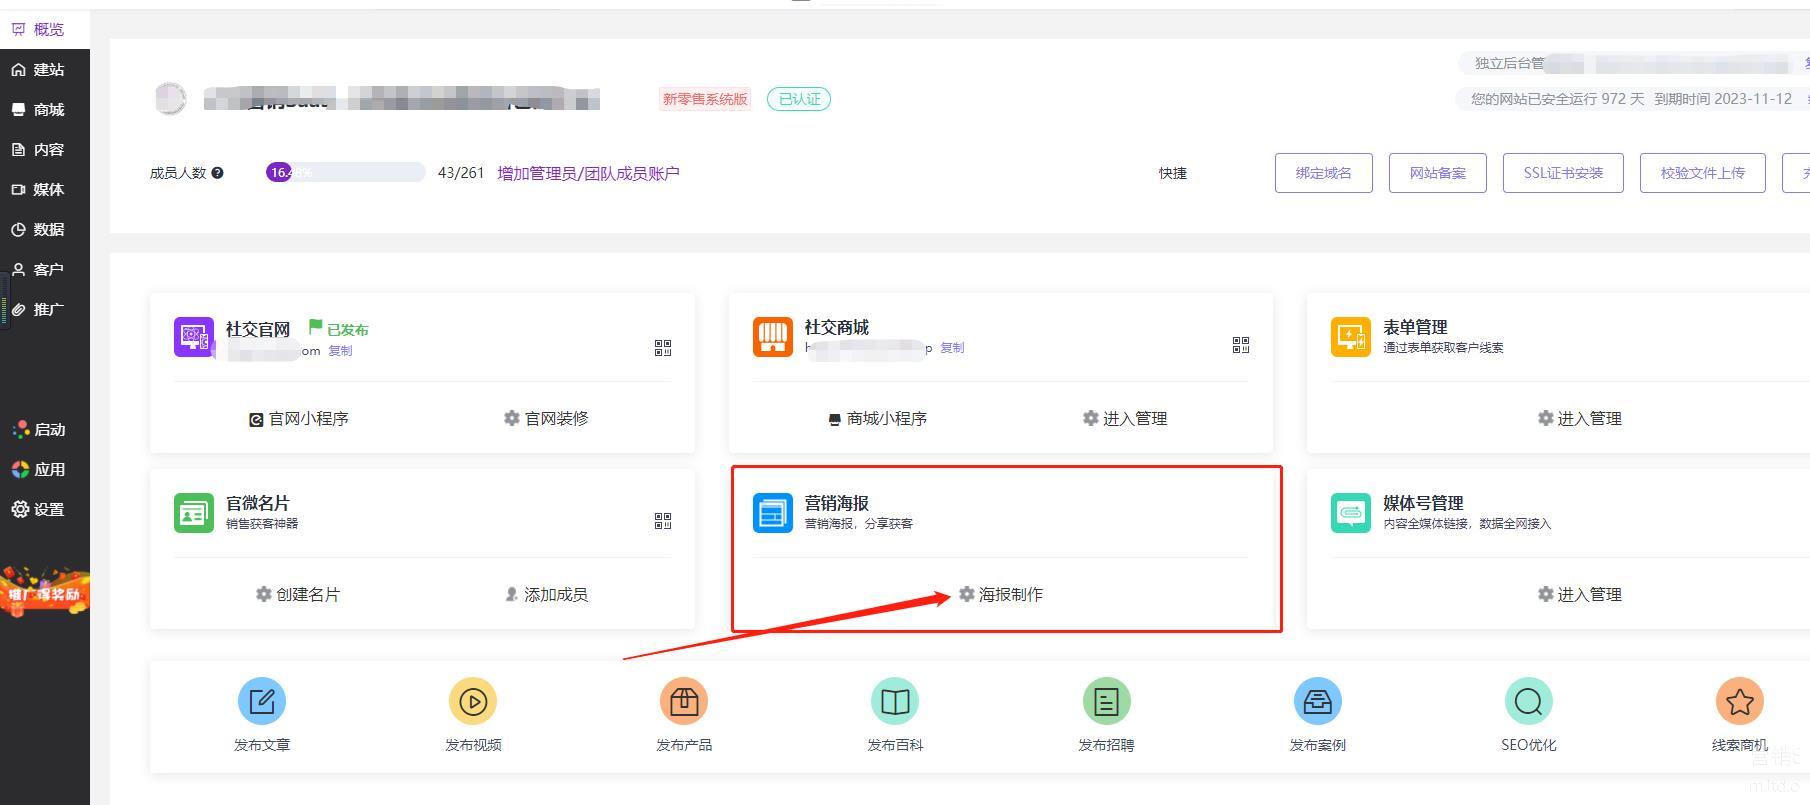Click the member count progress bar
The width and height of the screenshot is (1810, 805).
coord(345,173)
